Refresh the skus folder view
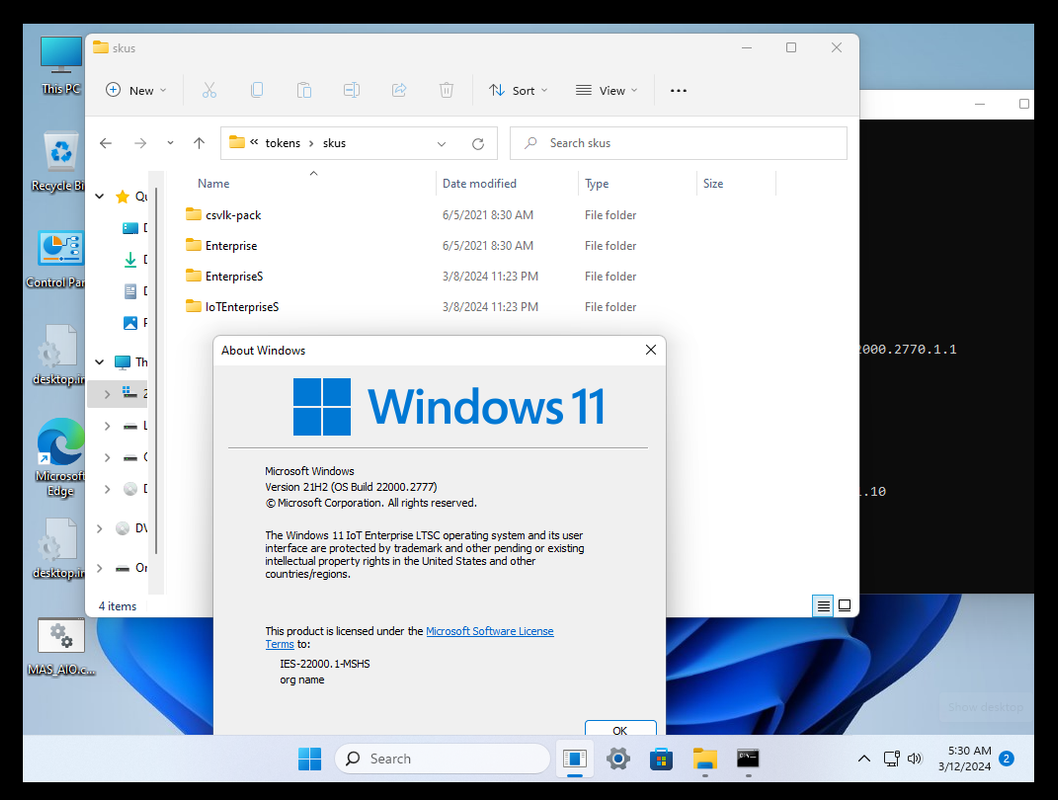Screen dimensions: 1058x800 tap(478, 144)
